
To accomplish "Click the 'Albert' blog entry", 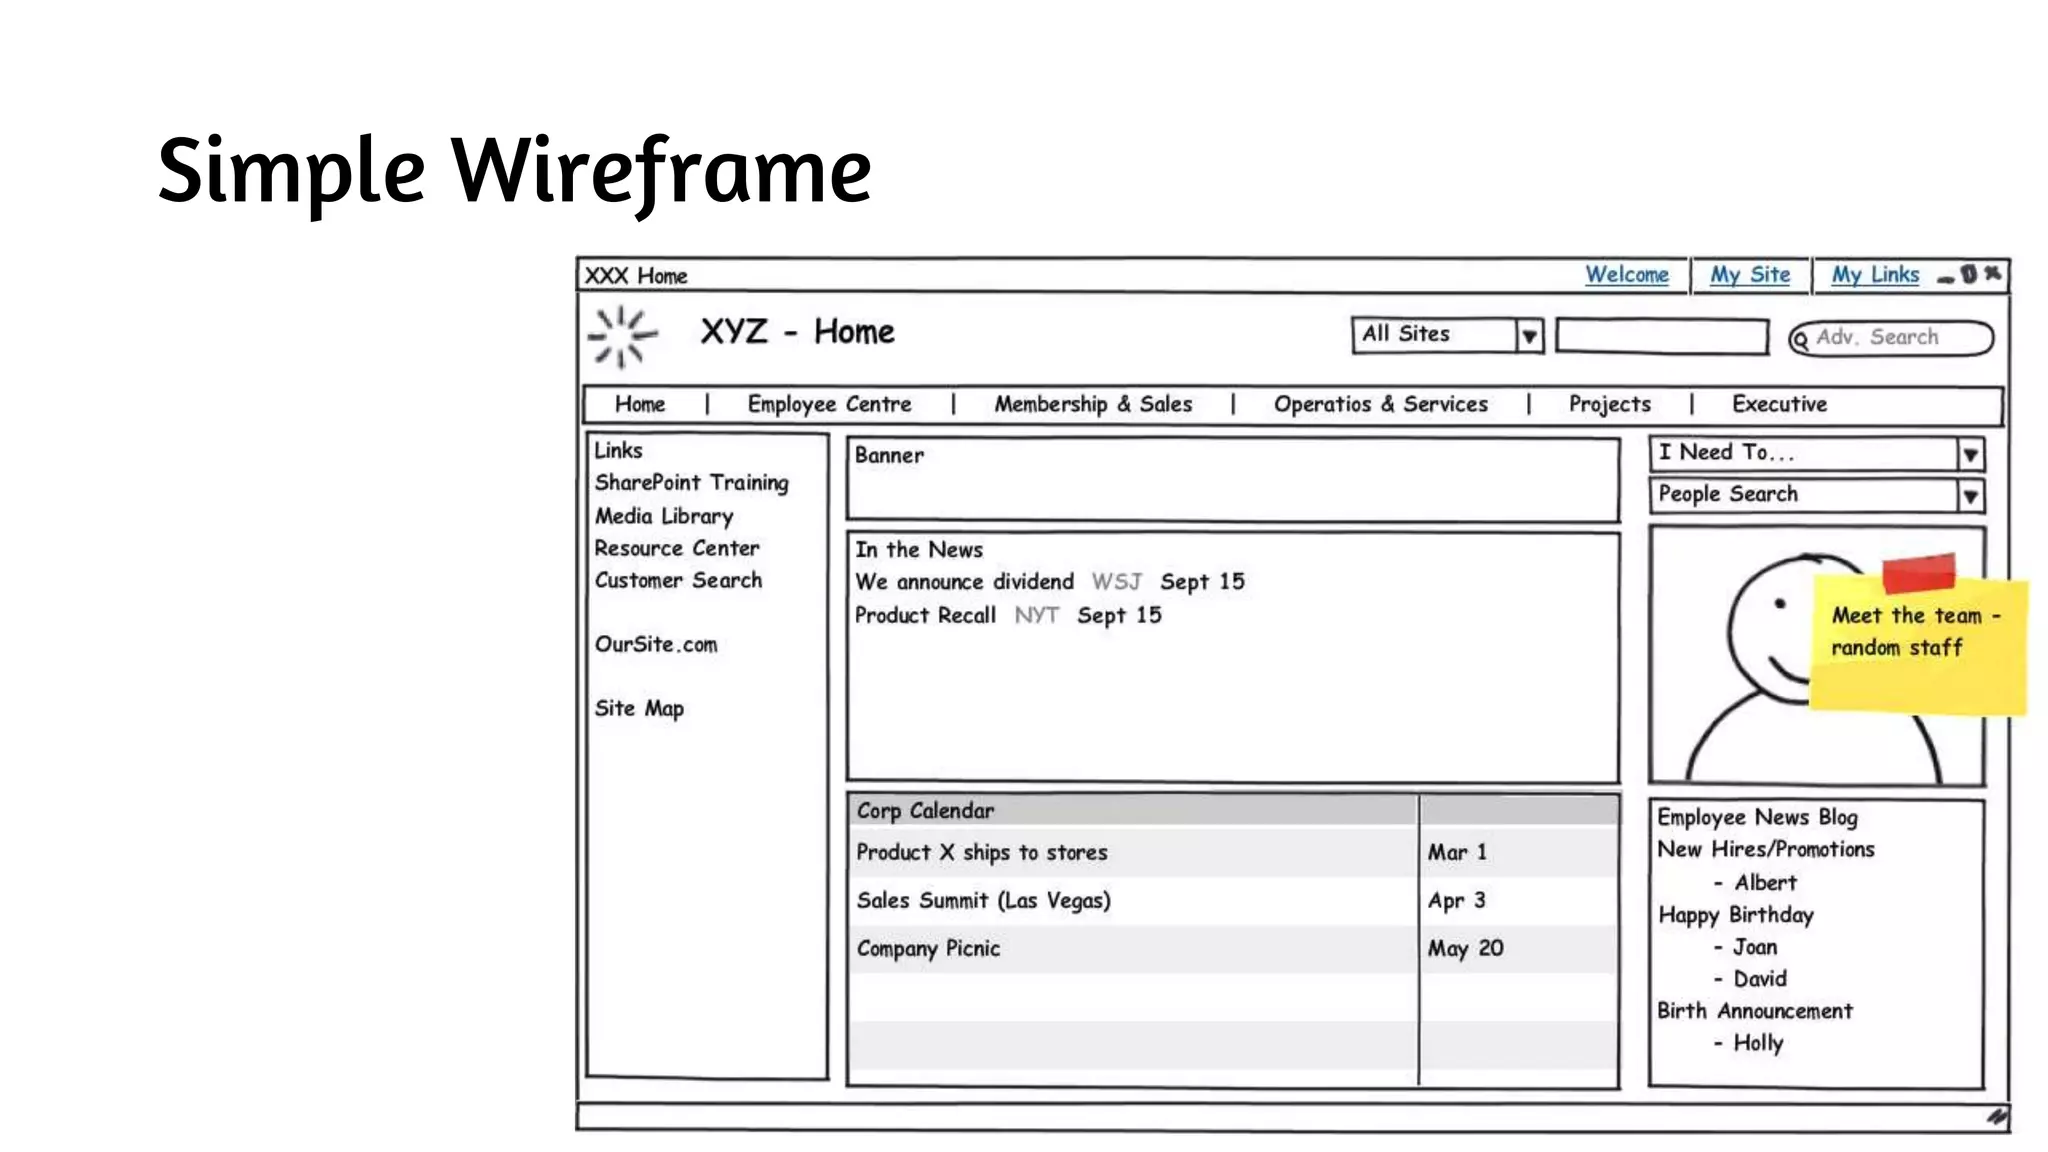I will 1765,883.
